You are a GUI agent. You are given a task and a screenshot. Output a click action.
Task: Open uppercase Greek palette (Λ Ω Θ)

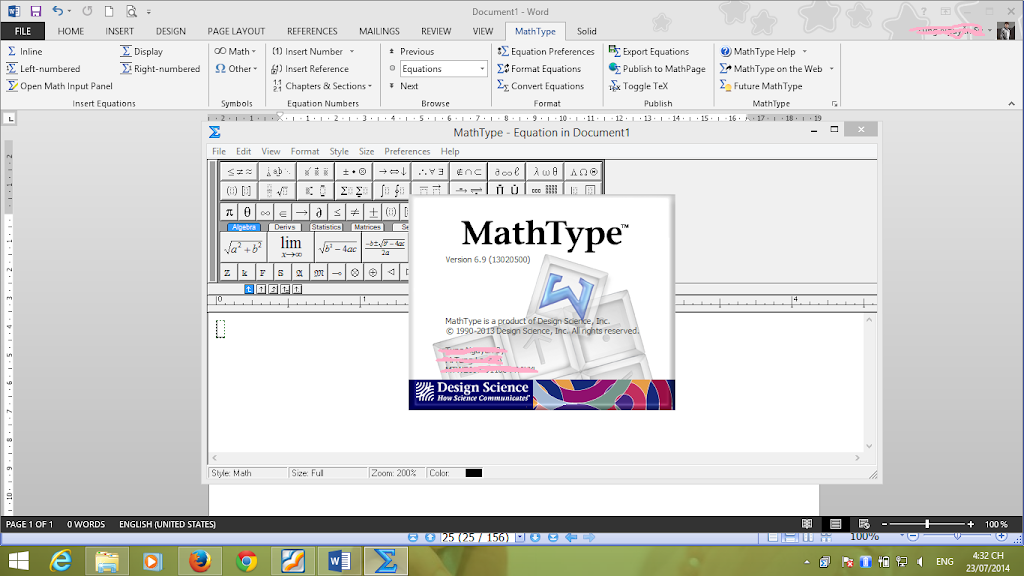[x=583, y=172]
